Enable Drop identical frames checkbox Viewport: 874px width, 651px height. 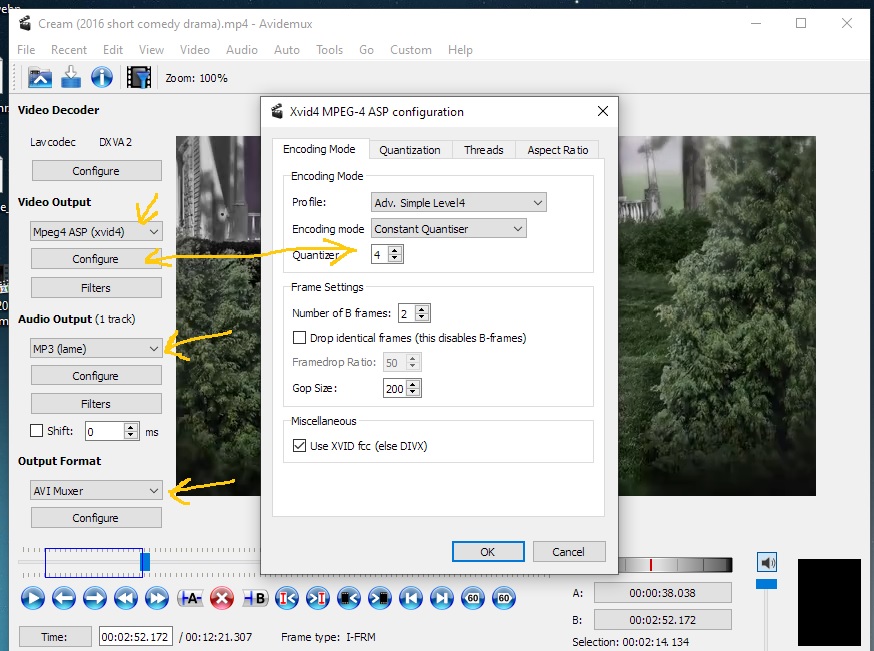coord(299,338)
